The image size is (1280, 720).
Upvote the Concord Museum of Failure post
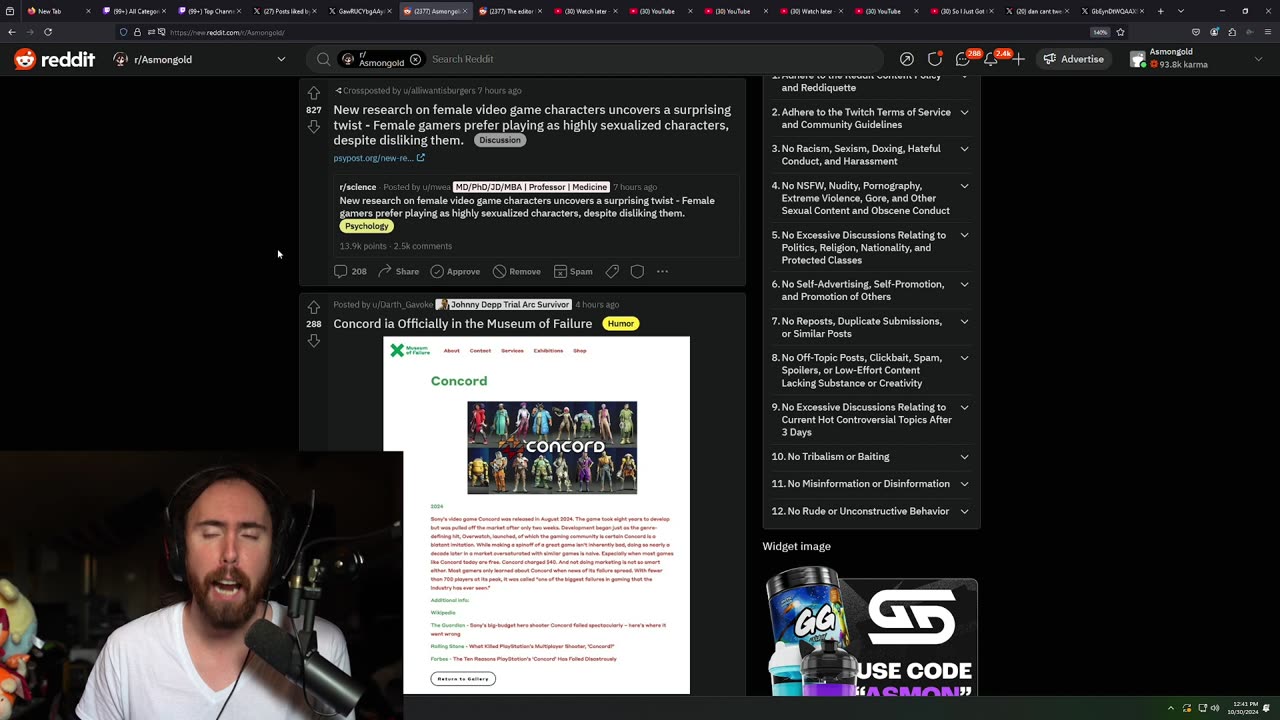[x=314, y=307]
